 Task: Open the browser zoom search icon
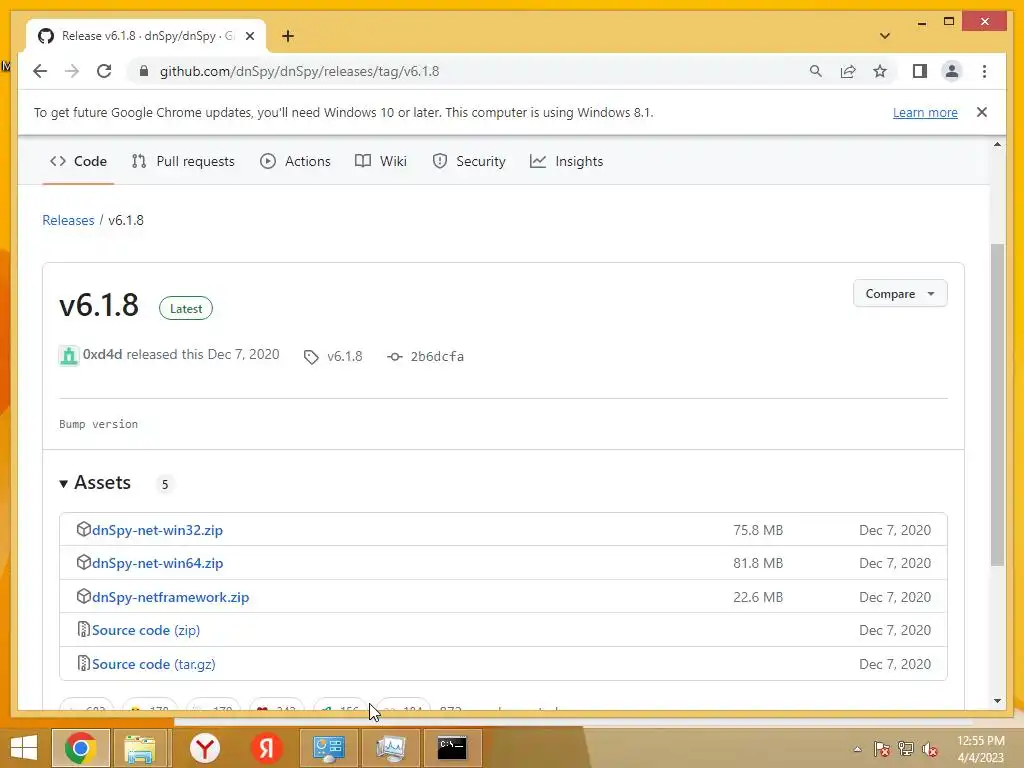[x=816, y=71]
